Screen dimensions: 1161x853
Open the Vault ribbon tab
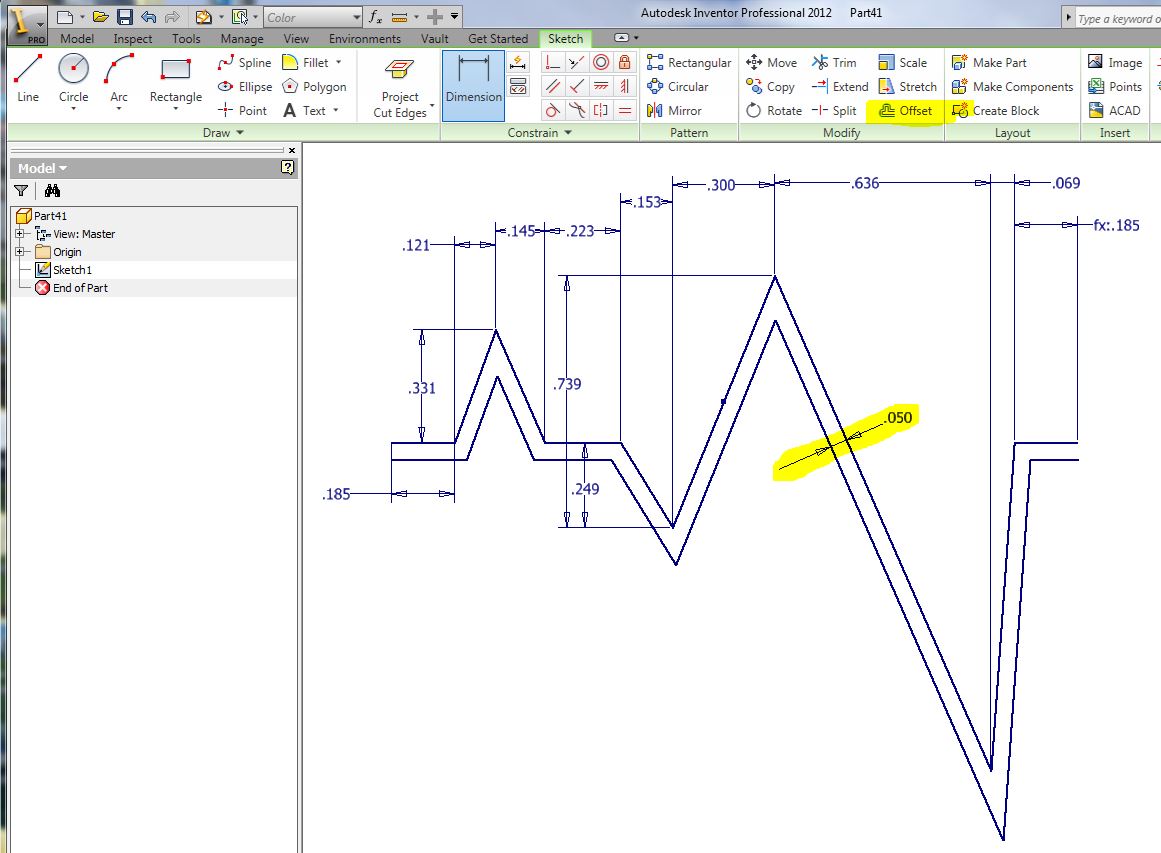pyautogui.click(x=435, y=39)
